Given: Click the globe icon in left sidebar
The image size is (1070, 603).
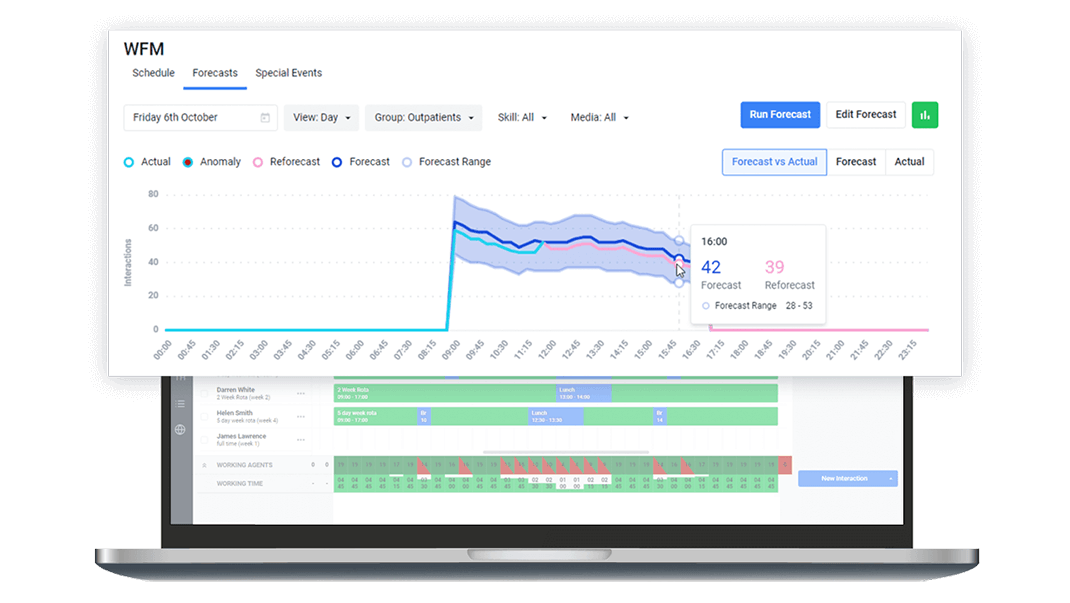Looking at the screenshot, I should [180, 430].
